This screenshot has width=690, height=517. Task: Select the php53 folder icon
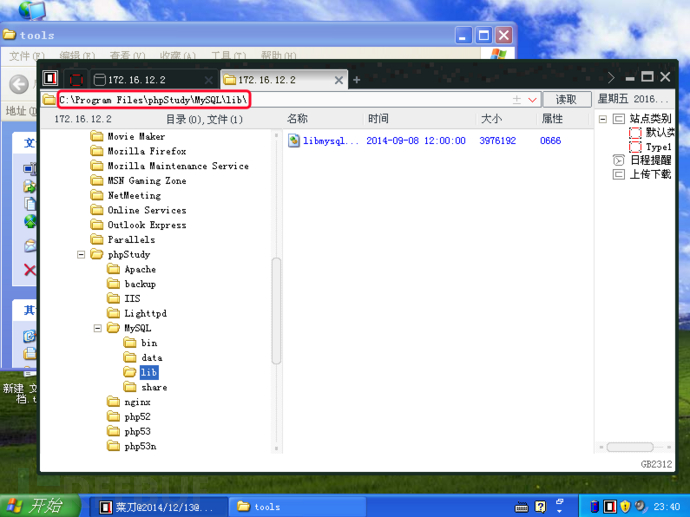point(114,431)
